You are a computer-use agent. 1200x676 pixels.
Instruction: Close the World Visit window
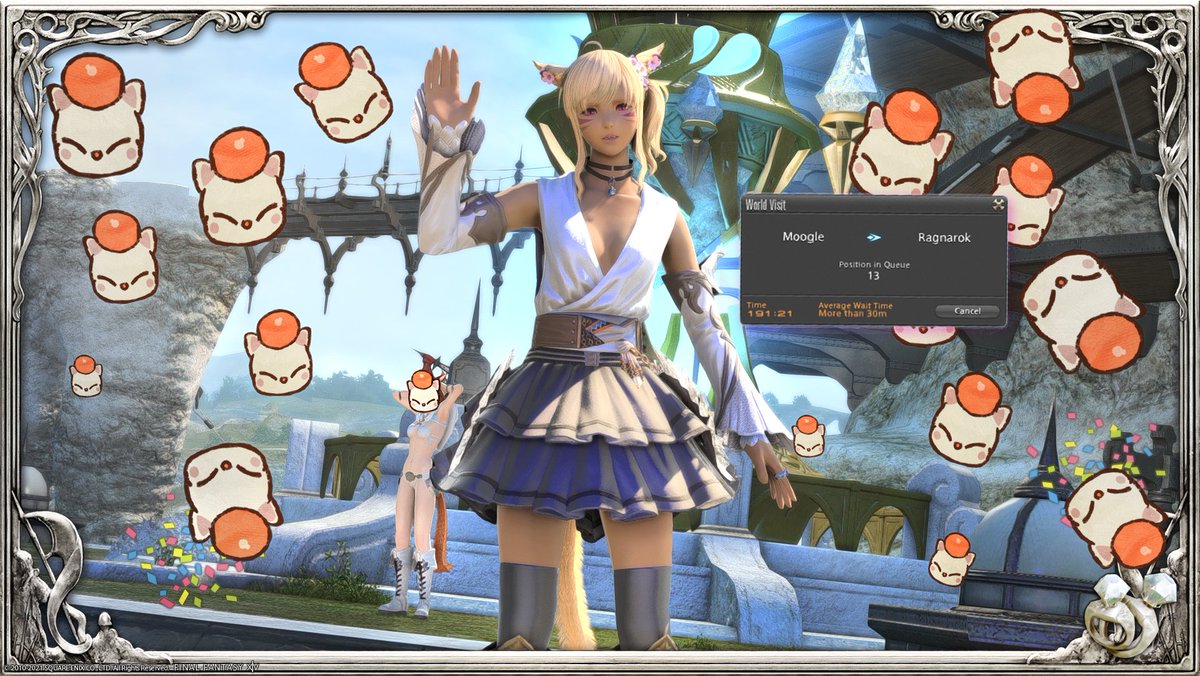(997, 204)
